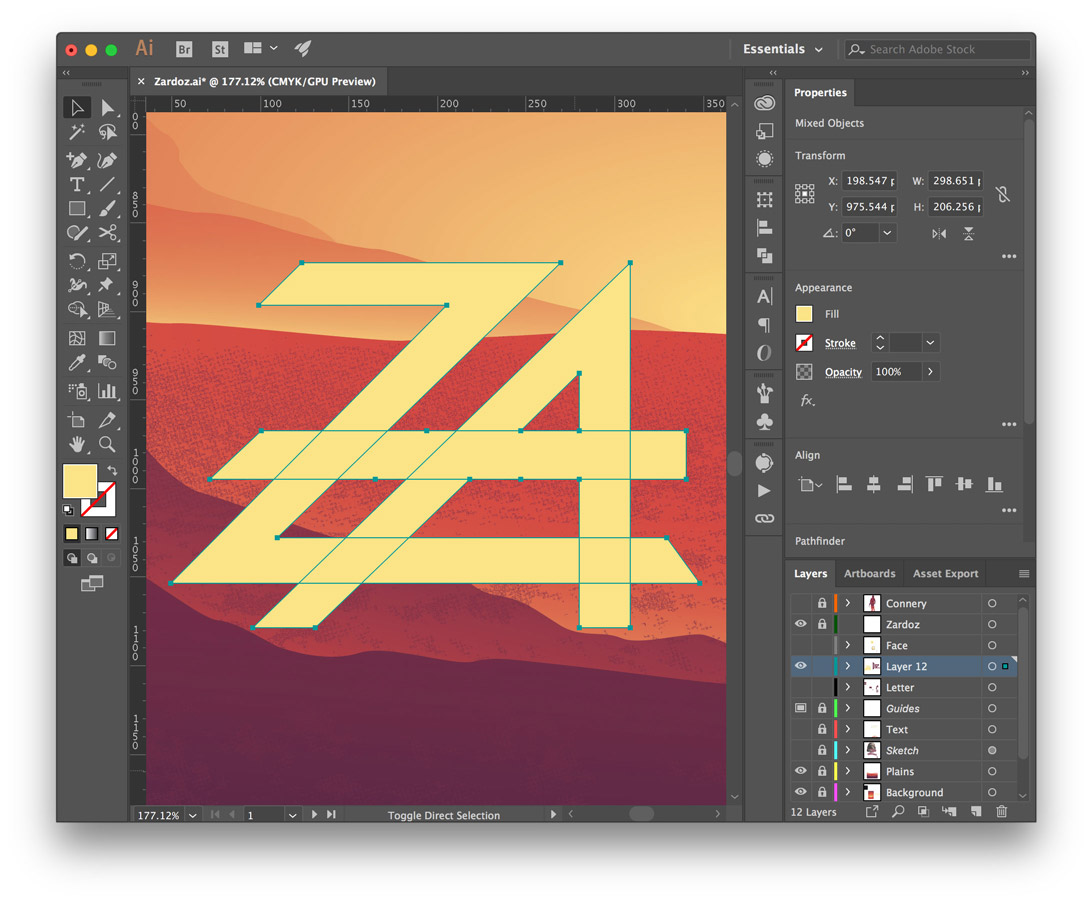Screen dimensions: 1092x902
Task: Toggle Guides layer template visibility box
Action: point(801,708)
